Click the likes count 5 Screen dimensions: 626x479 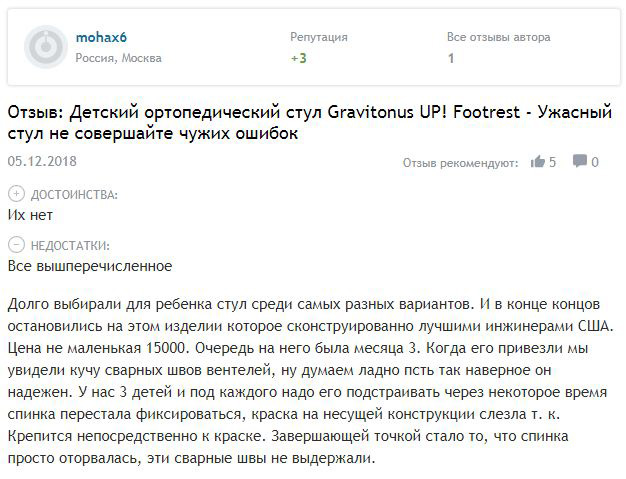(552, 161)
